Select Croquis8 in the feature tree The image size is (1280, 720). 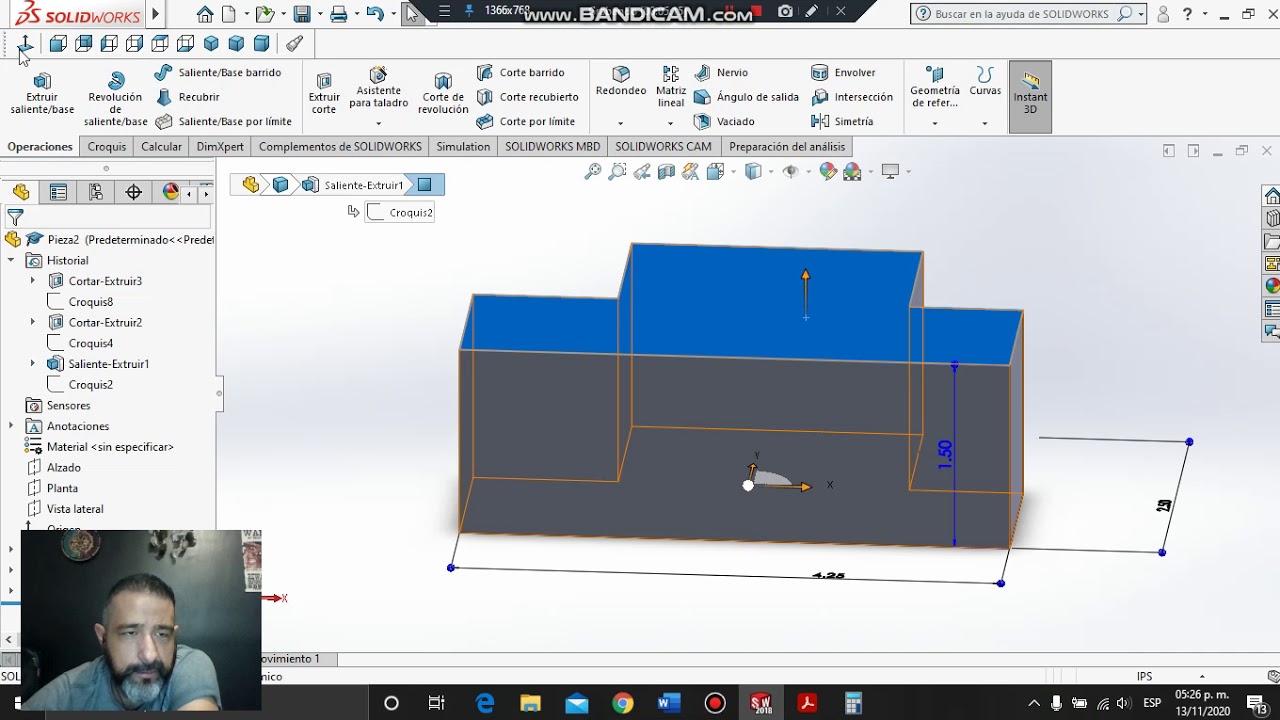90,302
